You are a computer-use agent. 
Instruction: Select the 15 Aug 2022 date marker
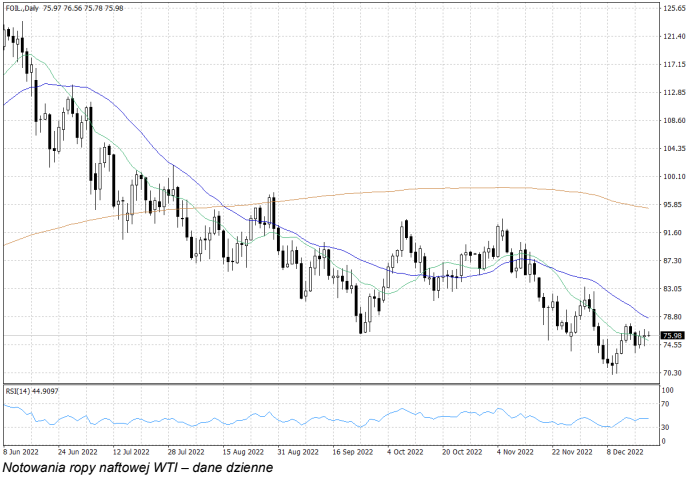(x=243, y=451)
